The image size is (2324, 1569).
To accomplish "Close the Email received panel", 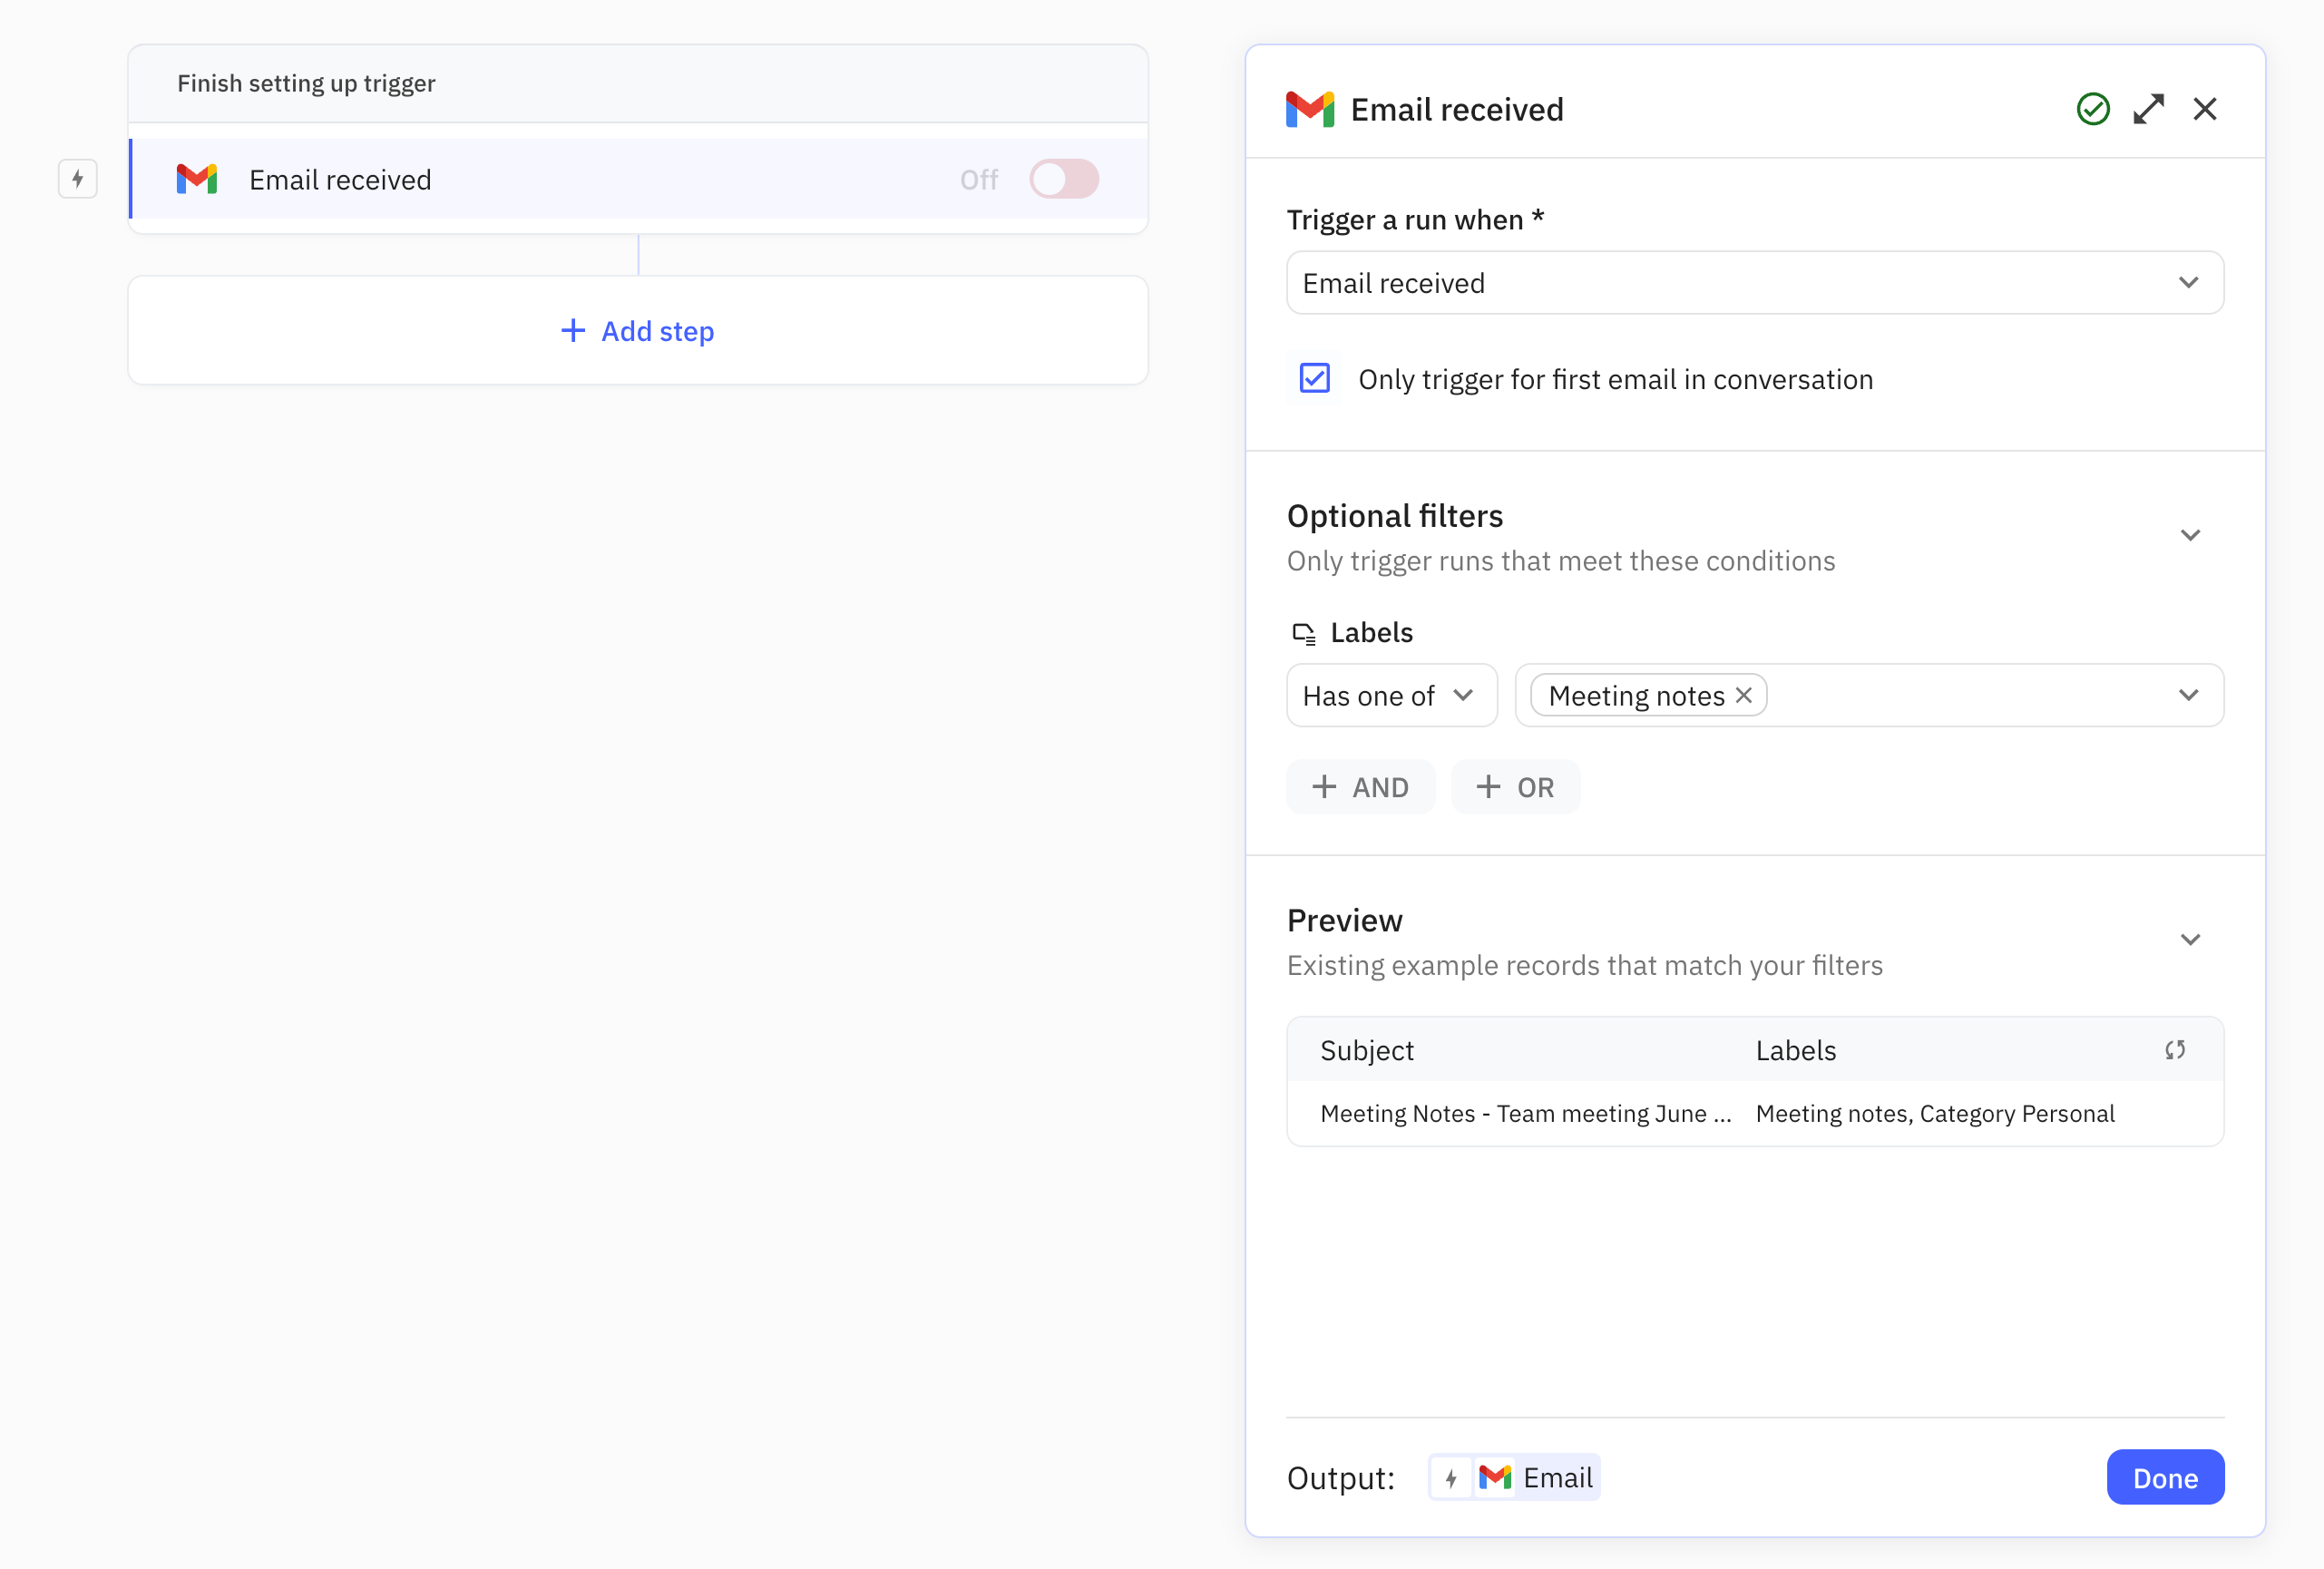I will coord(2205,109).
